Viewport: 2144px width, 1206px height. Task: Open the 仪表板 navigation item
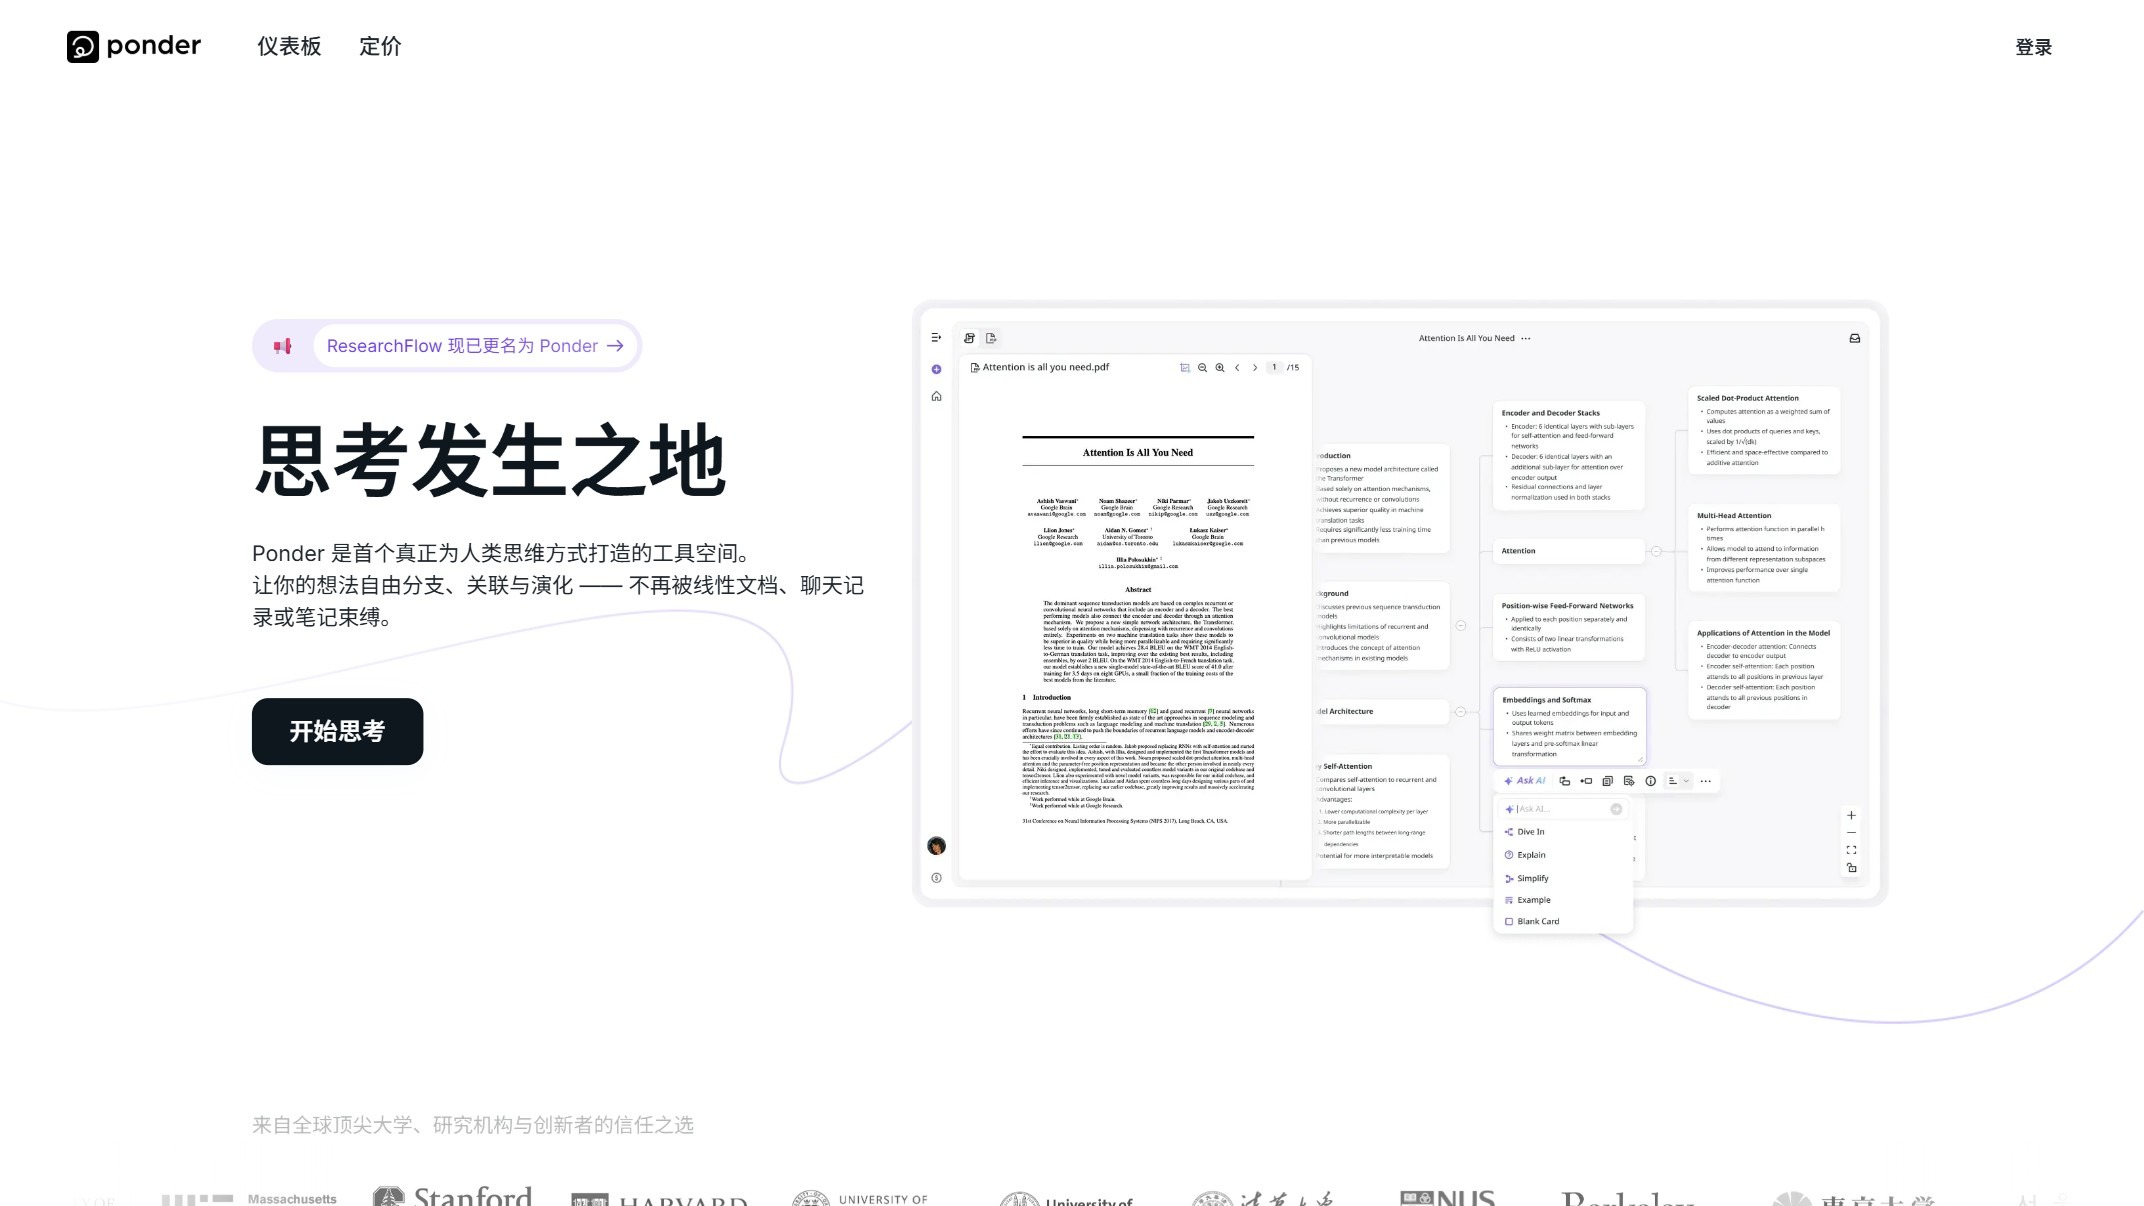[288, 46]
